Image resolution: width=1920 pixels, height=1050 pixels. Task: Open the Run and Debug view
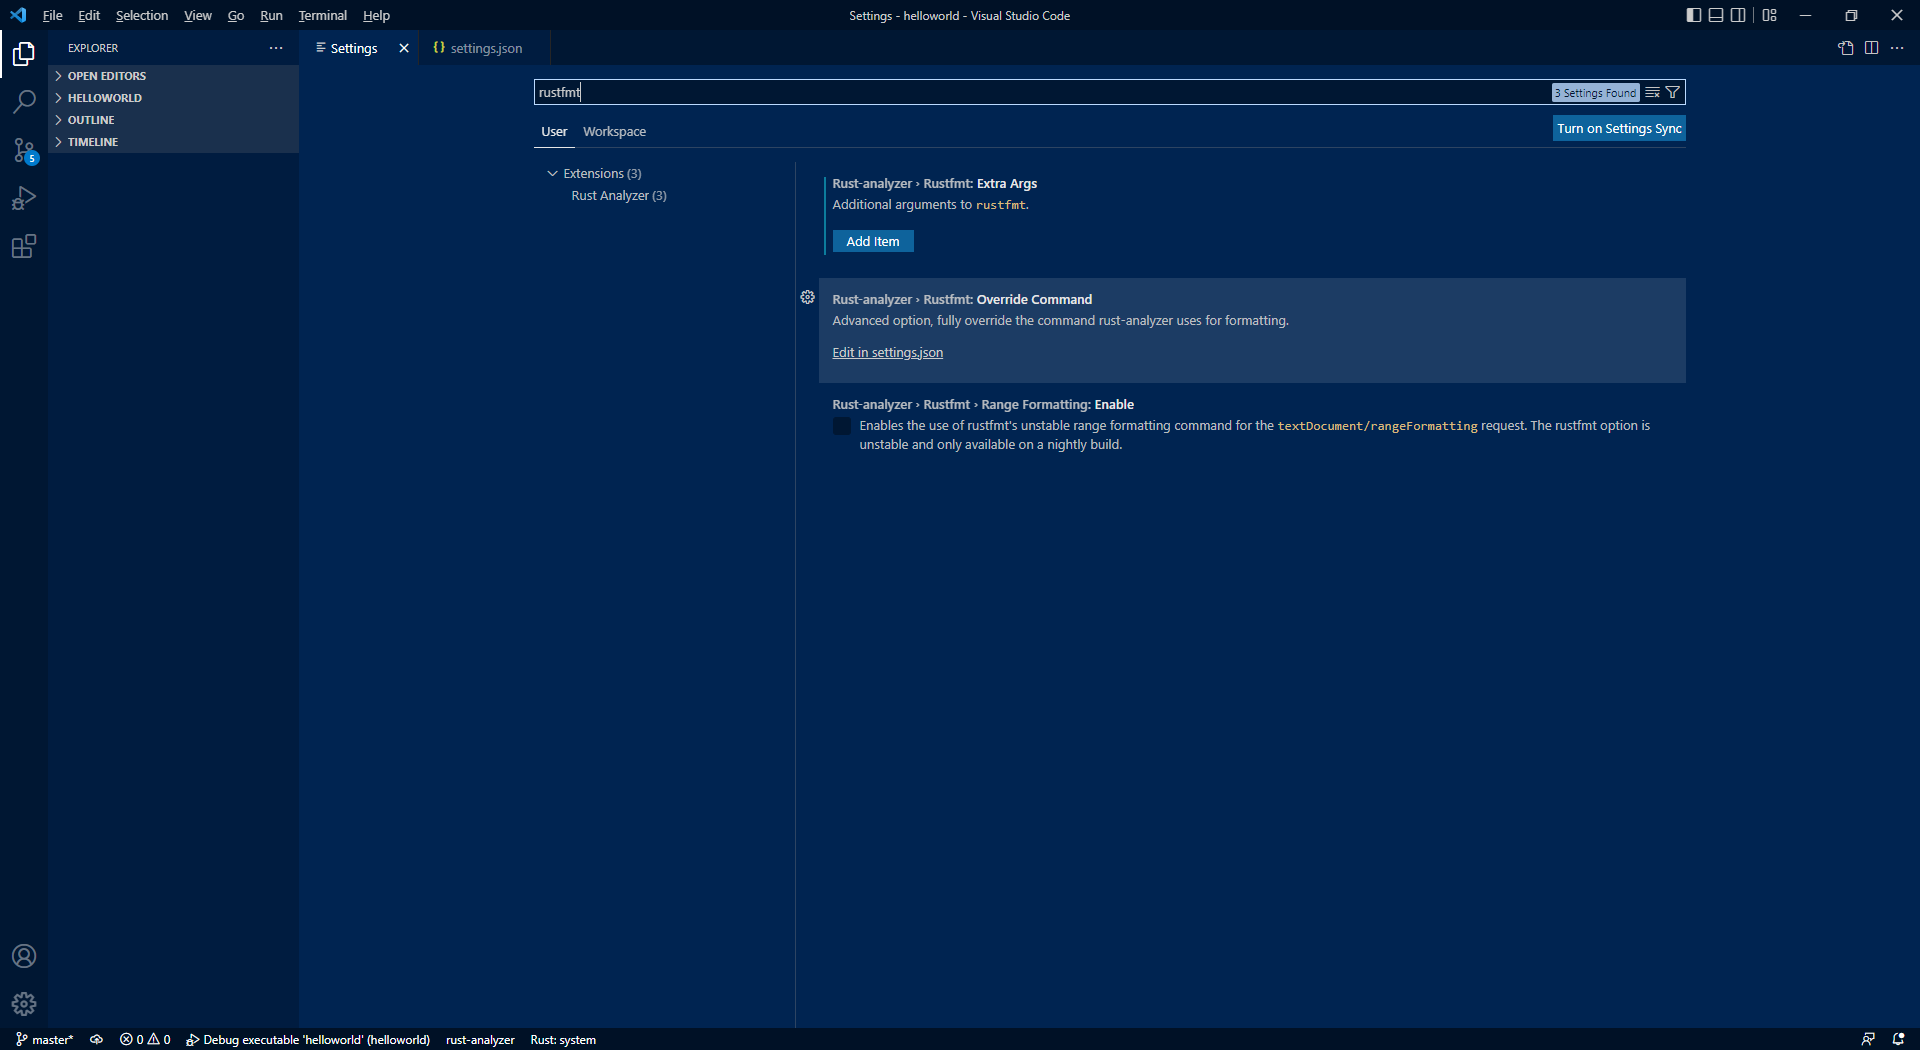coord(24,198)
